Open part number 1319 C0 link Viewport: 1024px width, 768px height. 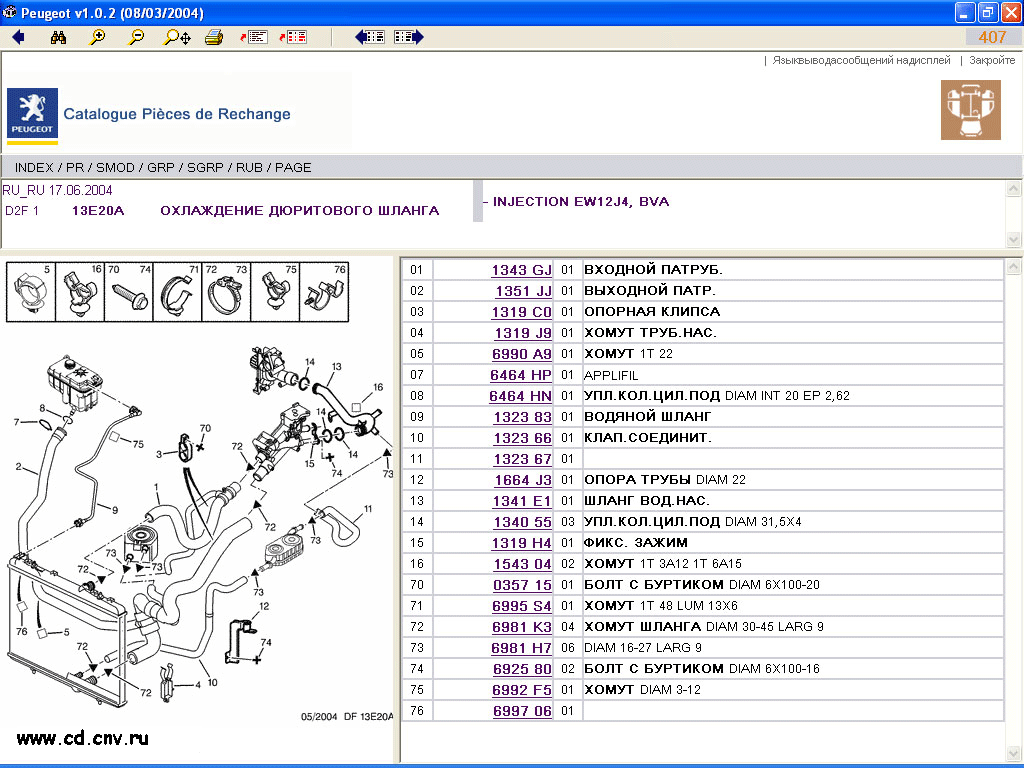click(521, 312)
